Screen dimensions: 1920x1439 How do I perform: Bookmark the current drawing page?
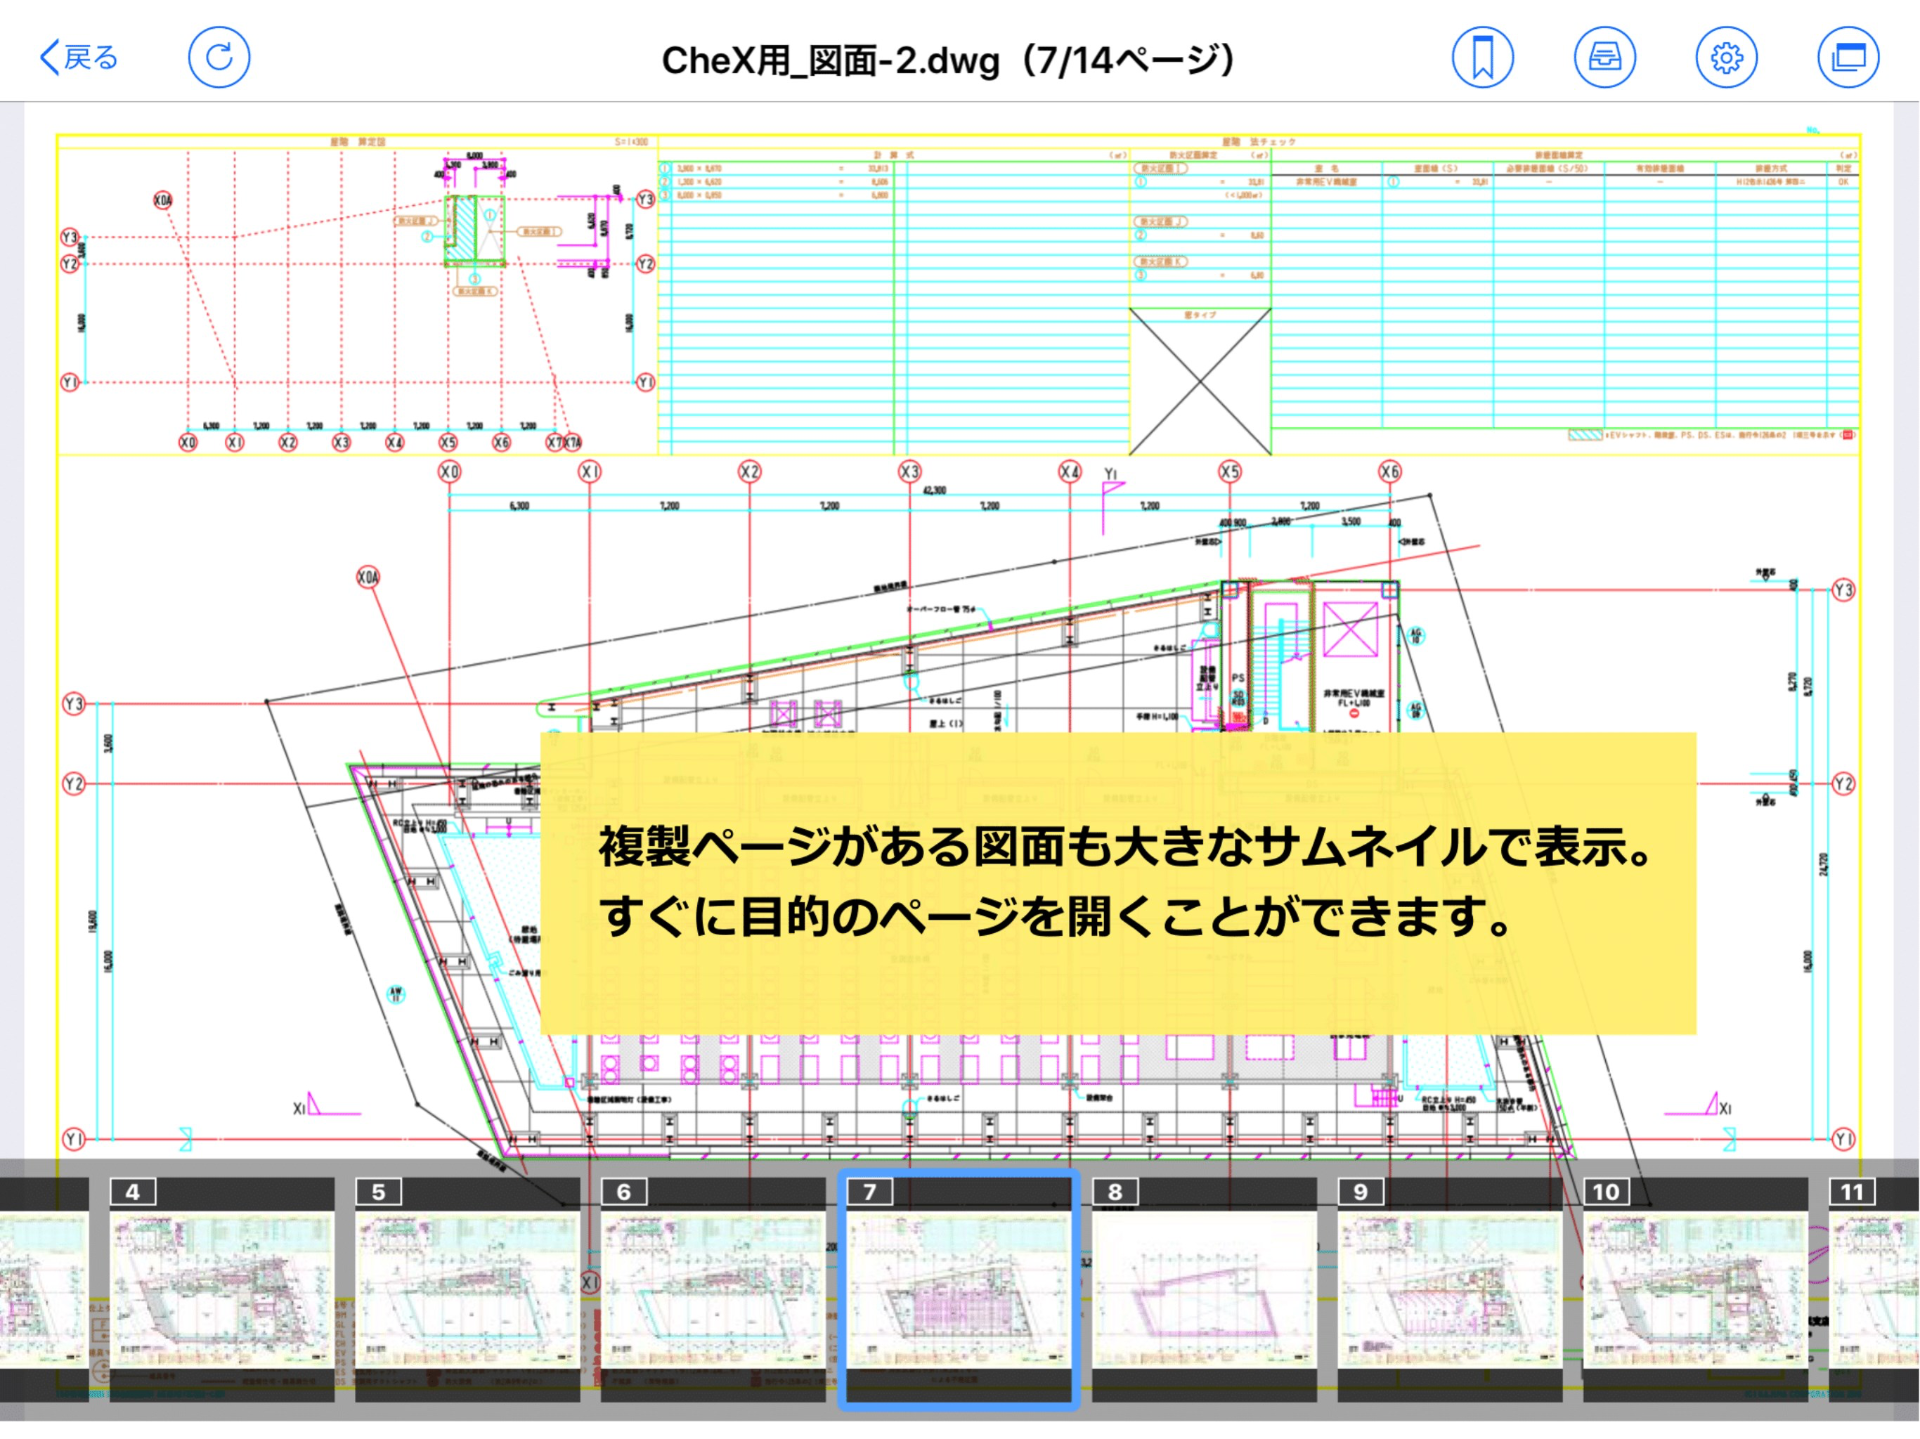[1483, 57]
